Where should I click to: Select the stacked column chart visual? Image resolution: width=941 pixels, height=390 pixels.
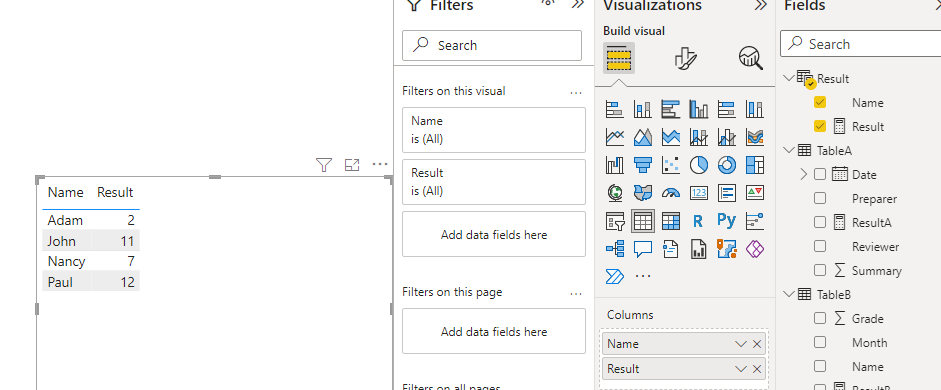coord(643,109)
